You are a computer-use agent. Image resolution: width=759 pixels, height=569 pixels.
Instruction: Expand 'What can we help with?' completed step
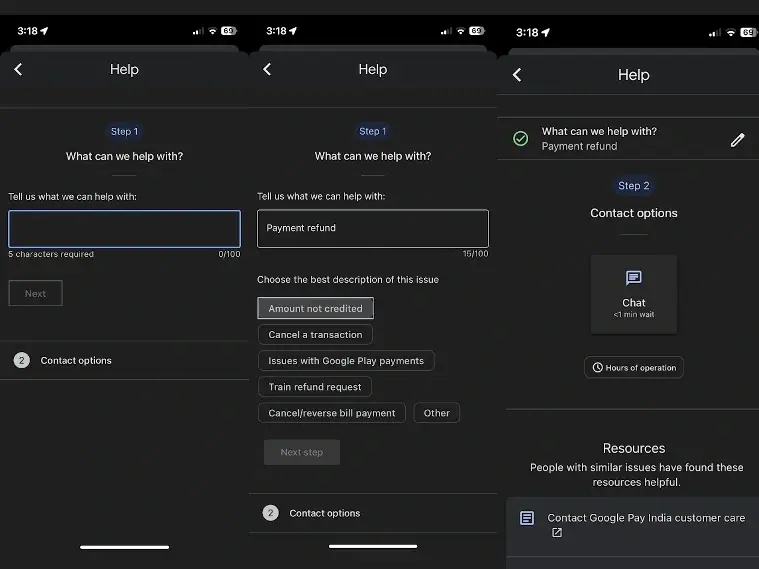(x=600, y=138)
